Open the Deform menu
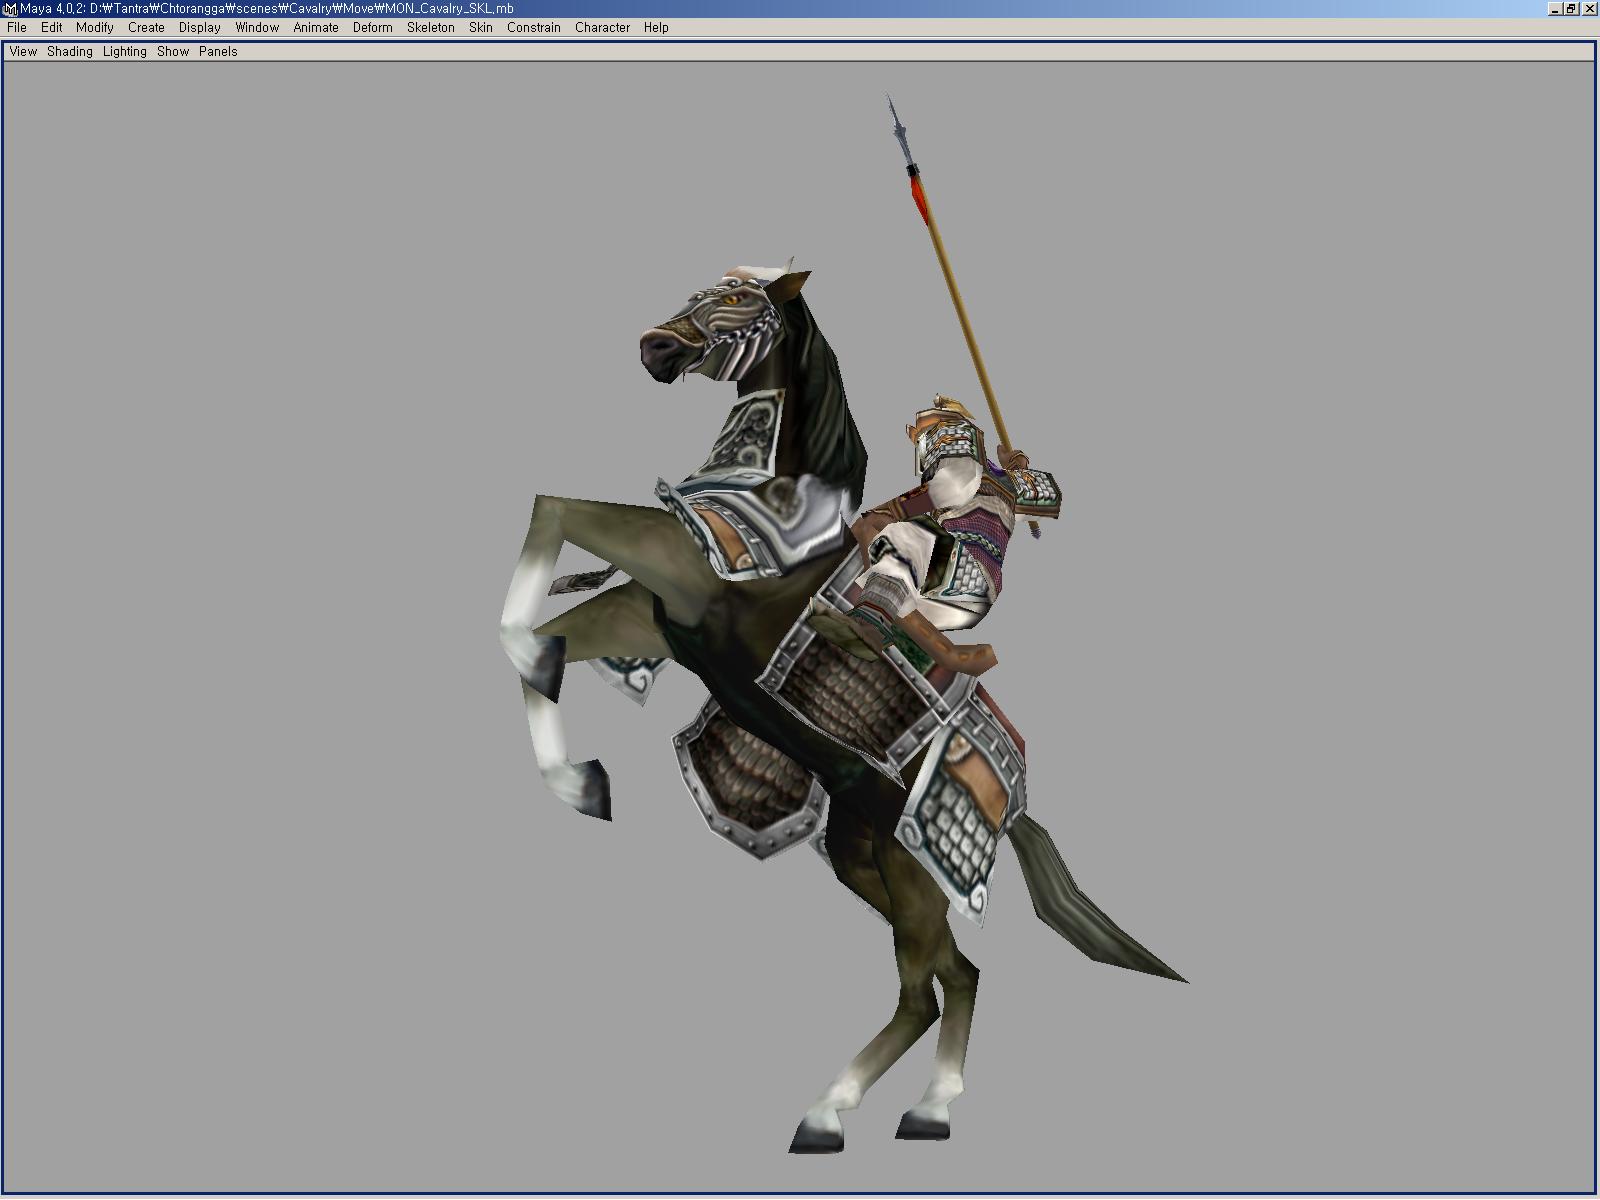The width and height of the screenshot is (1600, 1200). coord(372,28)
